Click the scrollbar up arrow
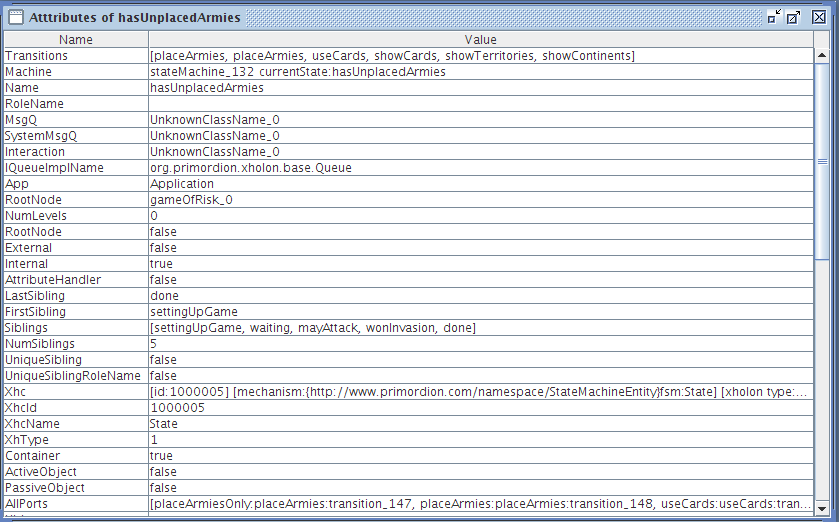The width and height of the screenshot is (839, 522). pyautogui.click(x=821, y=55)
